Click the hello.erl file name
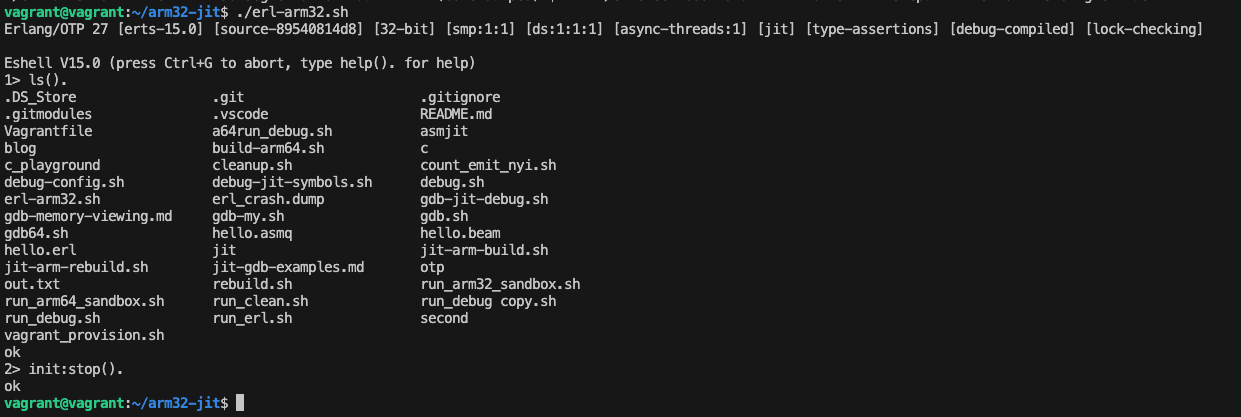Screen dimensions: 1241x417 (x=40, y=250)
